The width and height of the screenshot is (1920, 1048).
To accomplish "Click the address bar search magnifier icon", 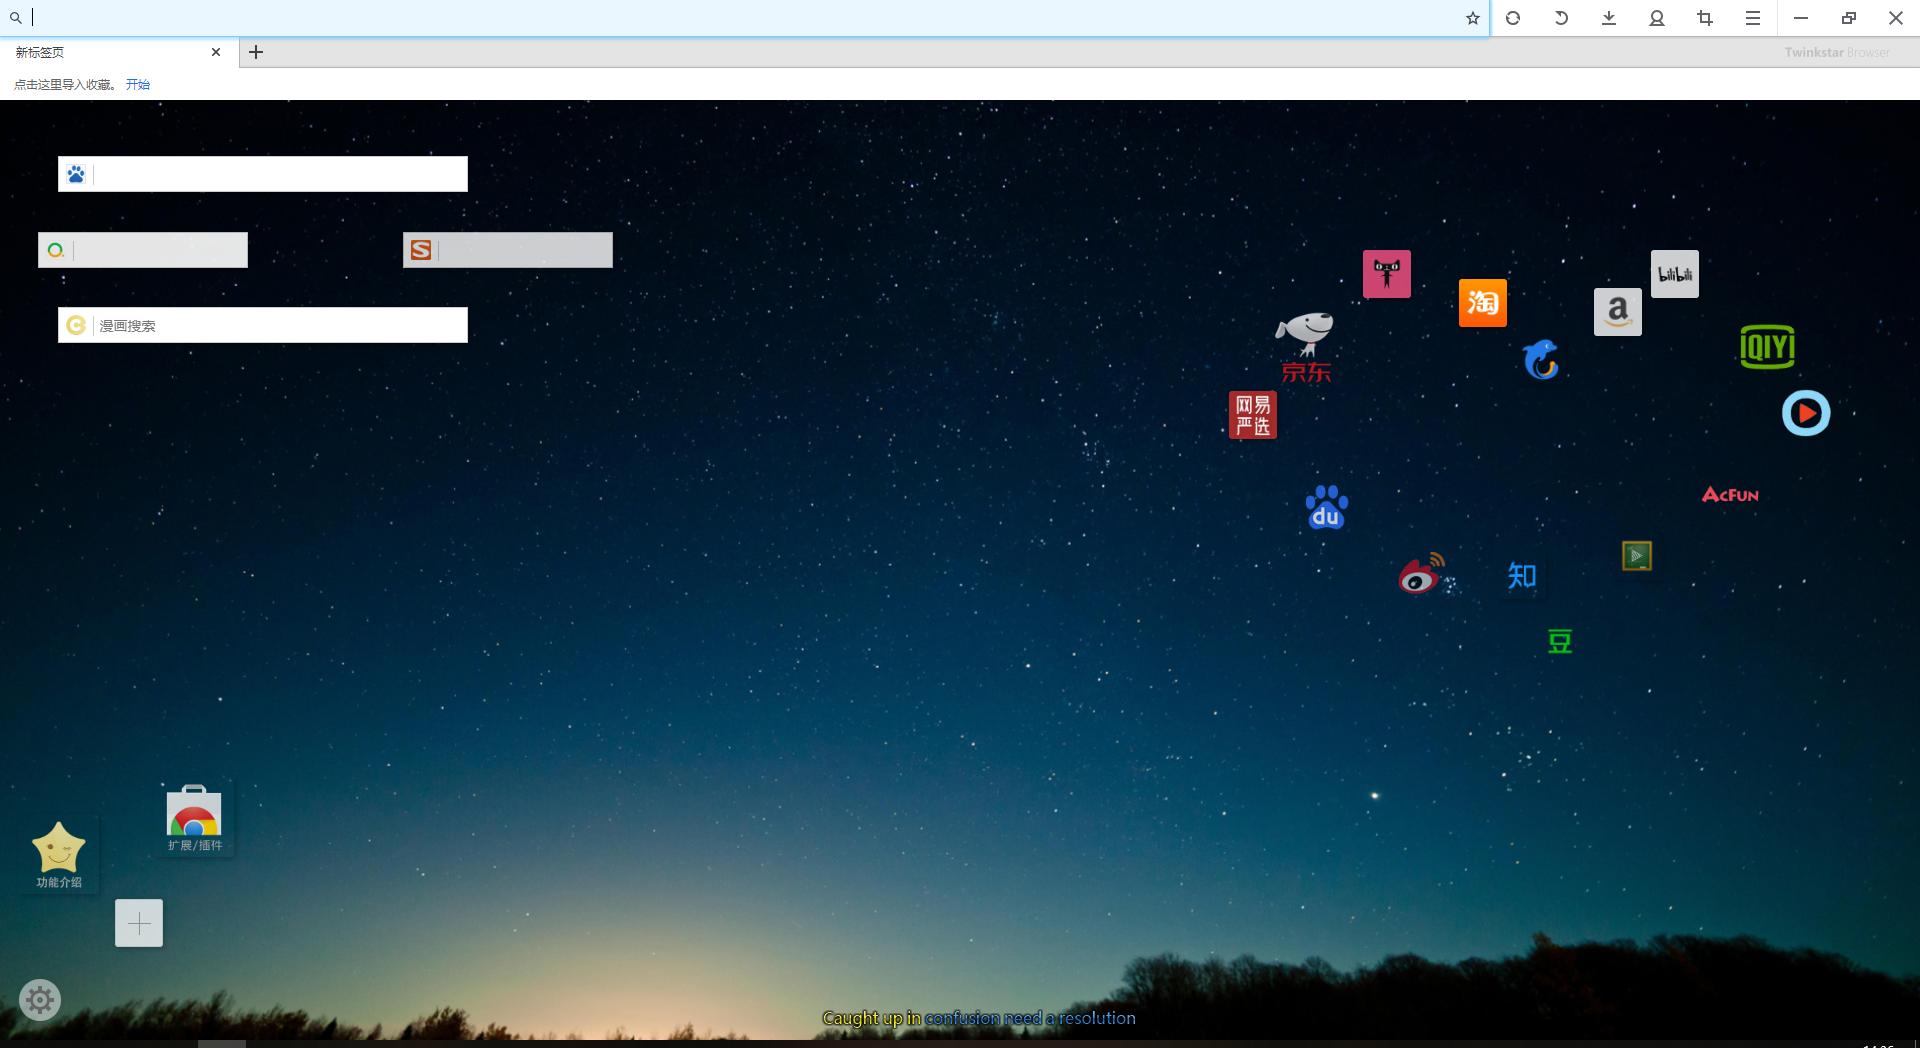I will tap(16, 18).
